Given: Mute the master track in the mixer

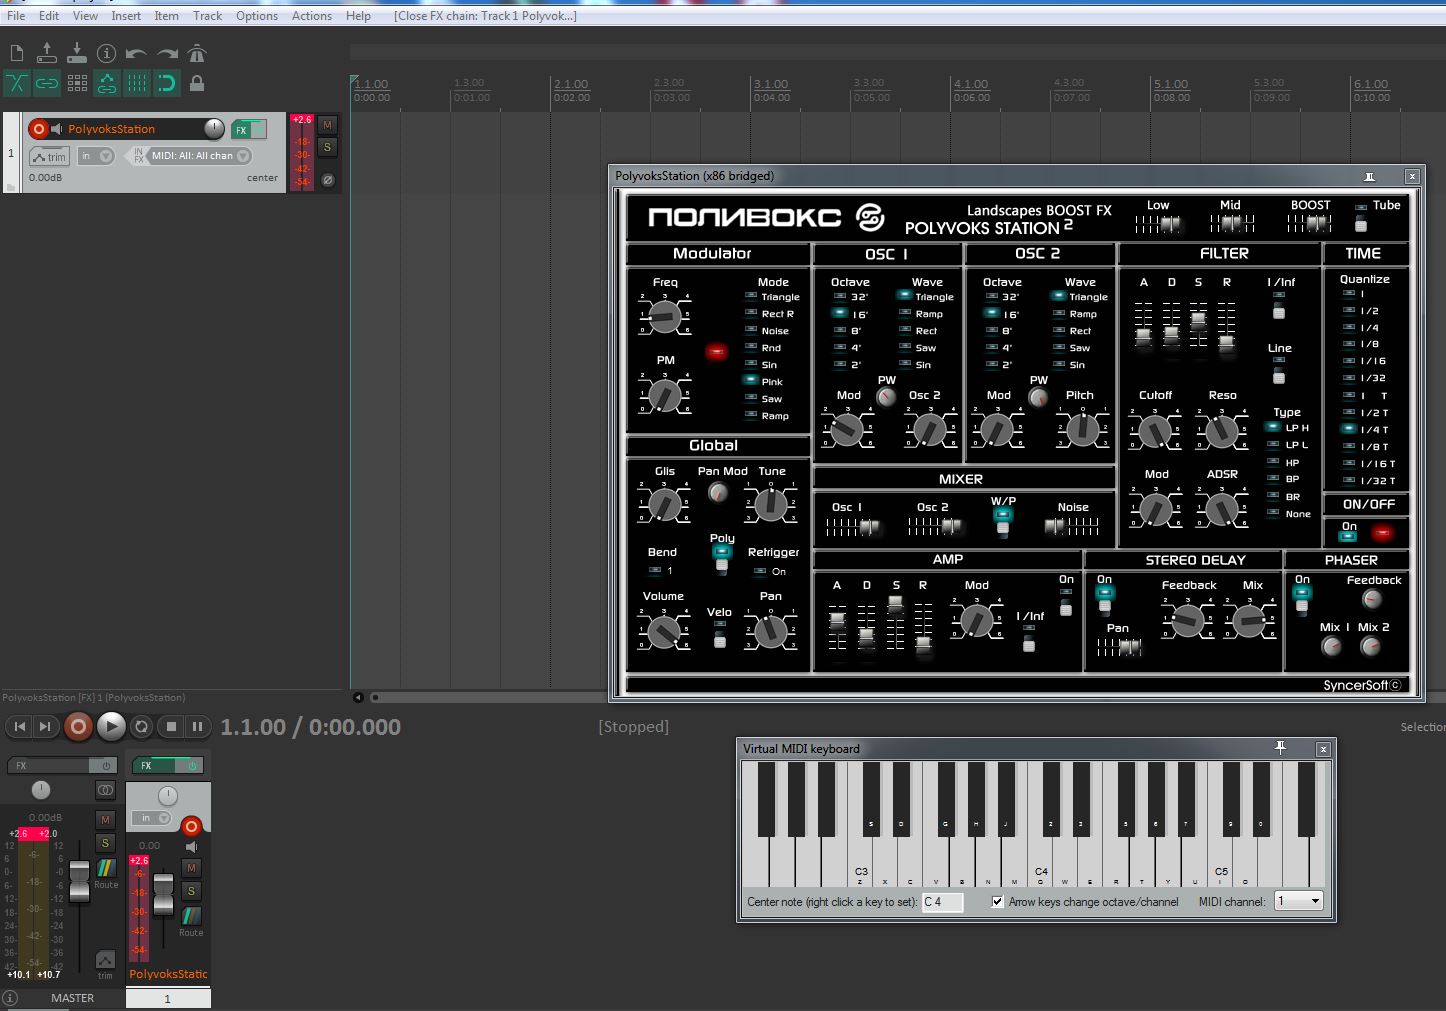Looking at the screenshot, I should point(105,820).
